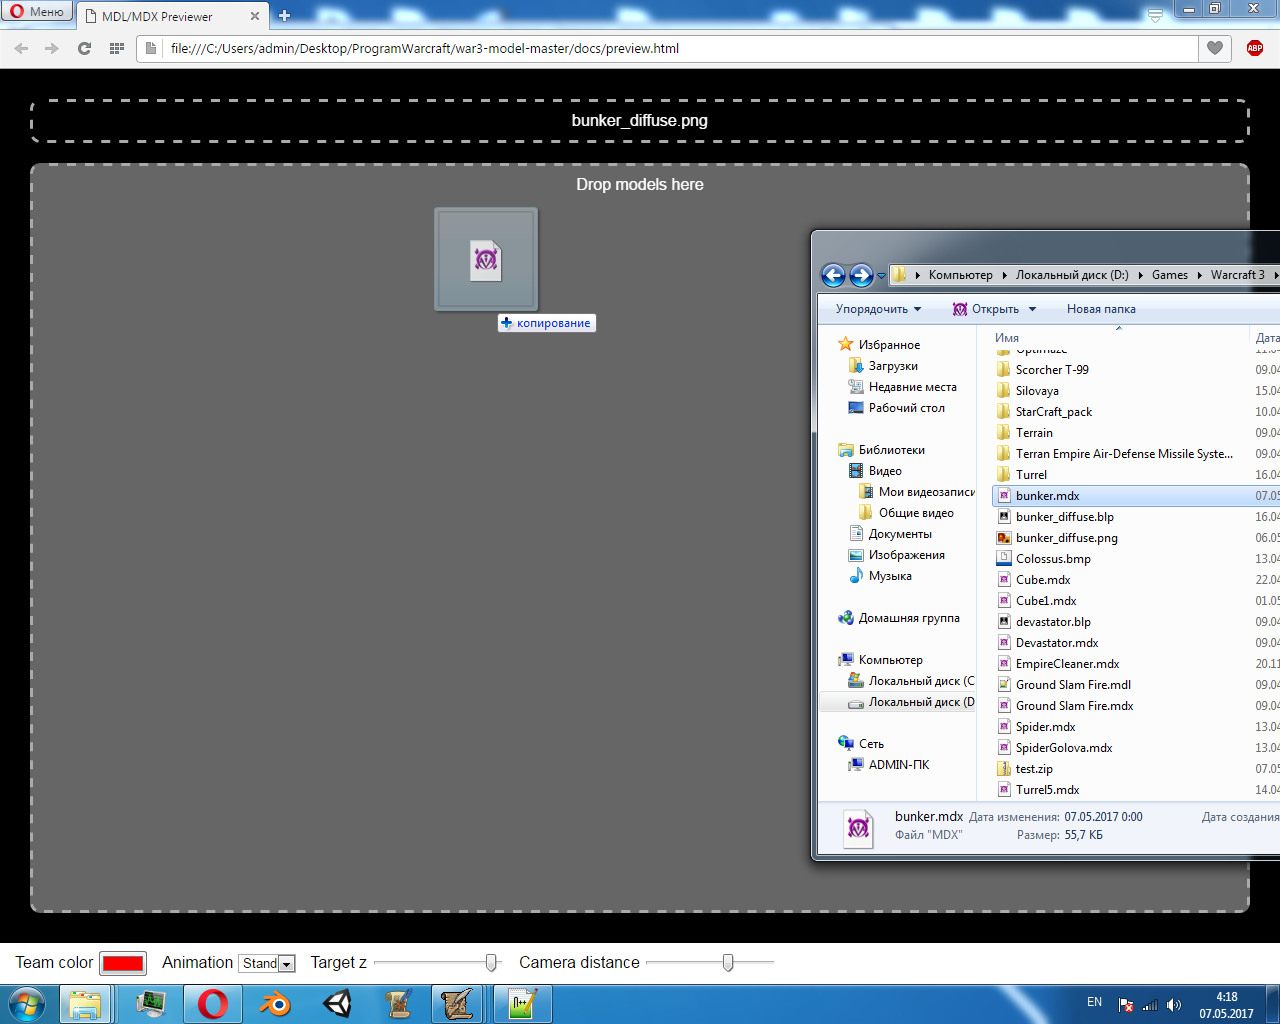Select the bunker.mdx file icon
Screen dimensions: 1280x1024
pos(1004,496)
